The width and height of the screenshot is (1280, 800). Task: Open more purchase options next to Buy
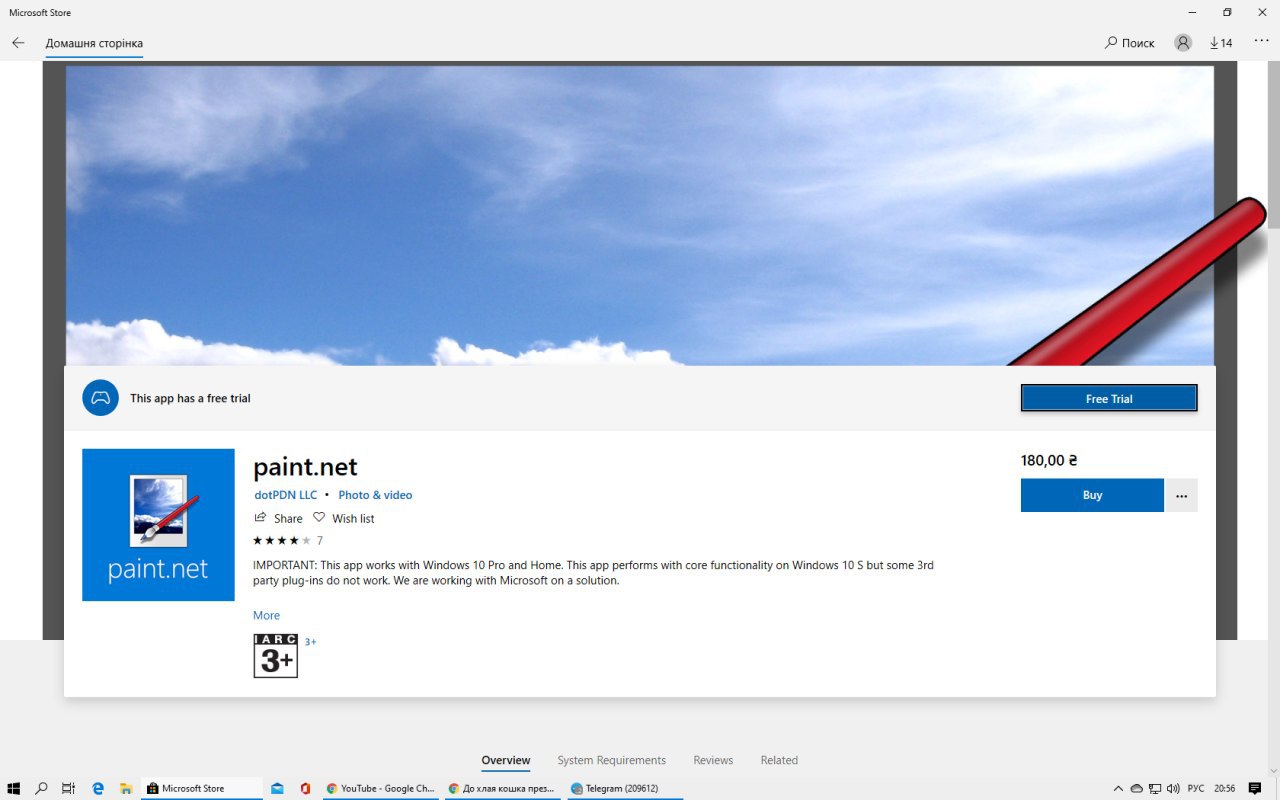[1181, 495]
